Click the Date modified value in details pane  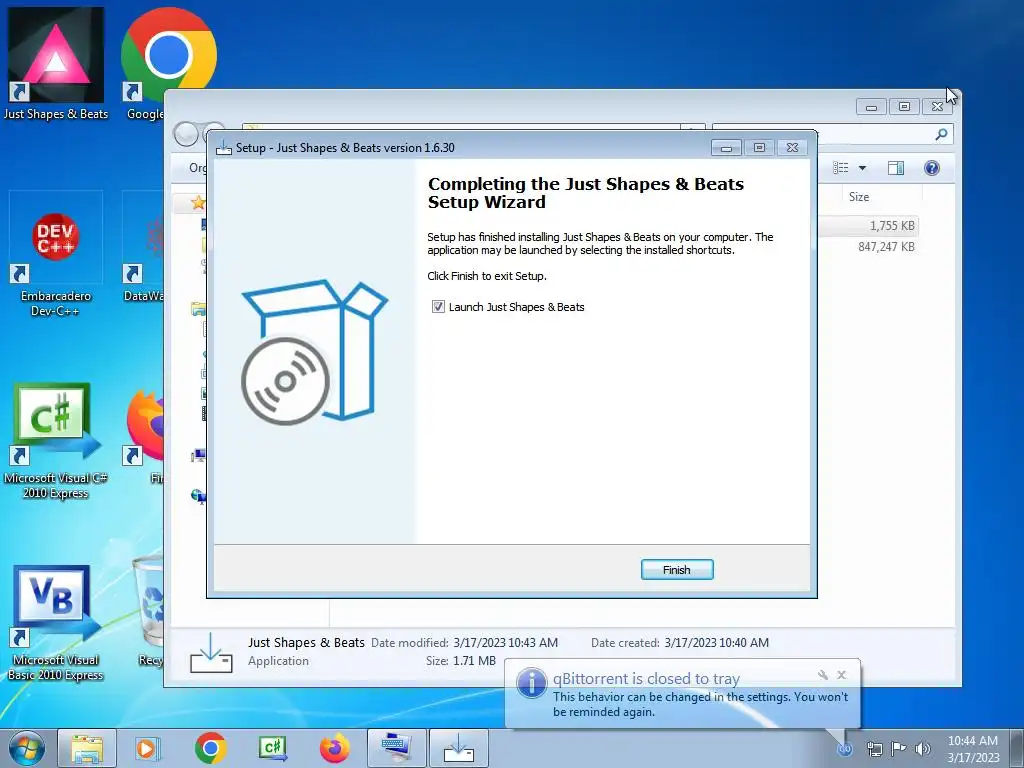click(x=505, y=643)
